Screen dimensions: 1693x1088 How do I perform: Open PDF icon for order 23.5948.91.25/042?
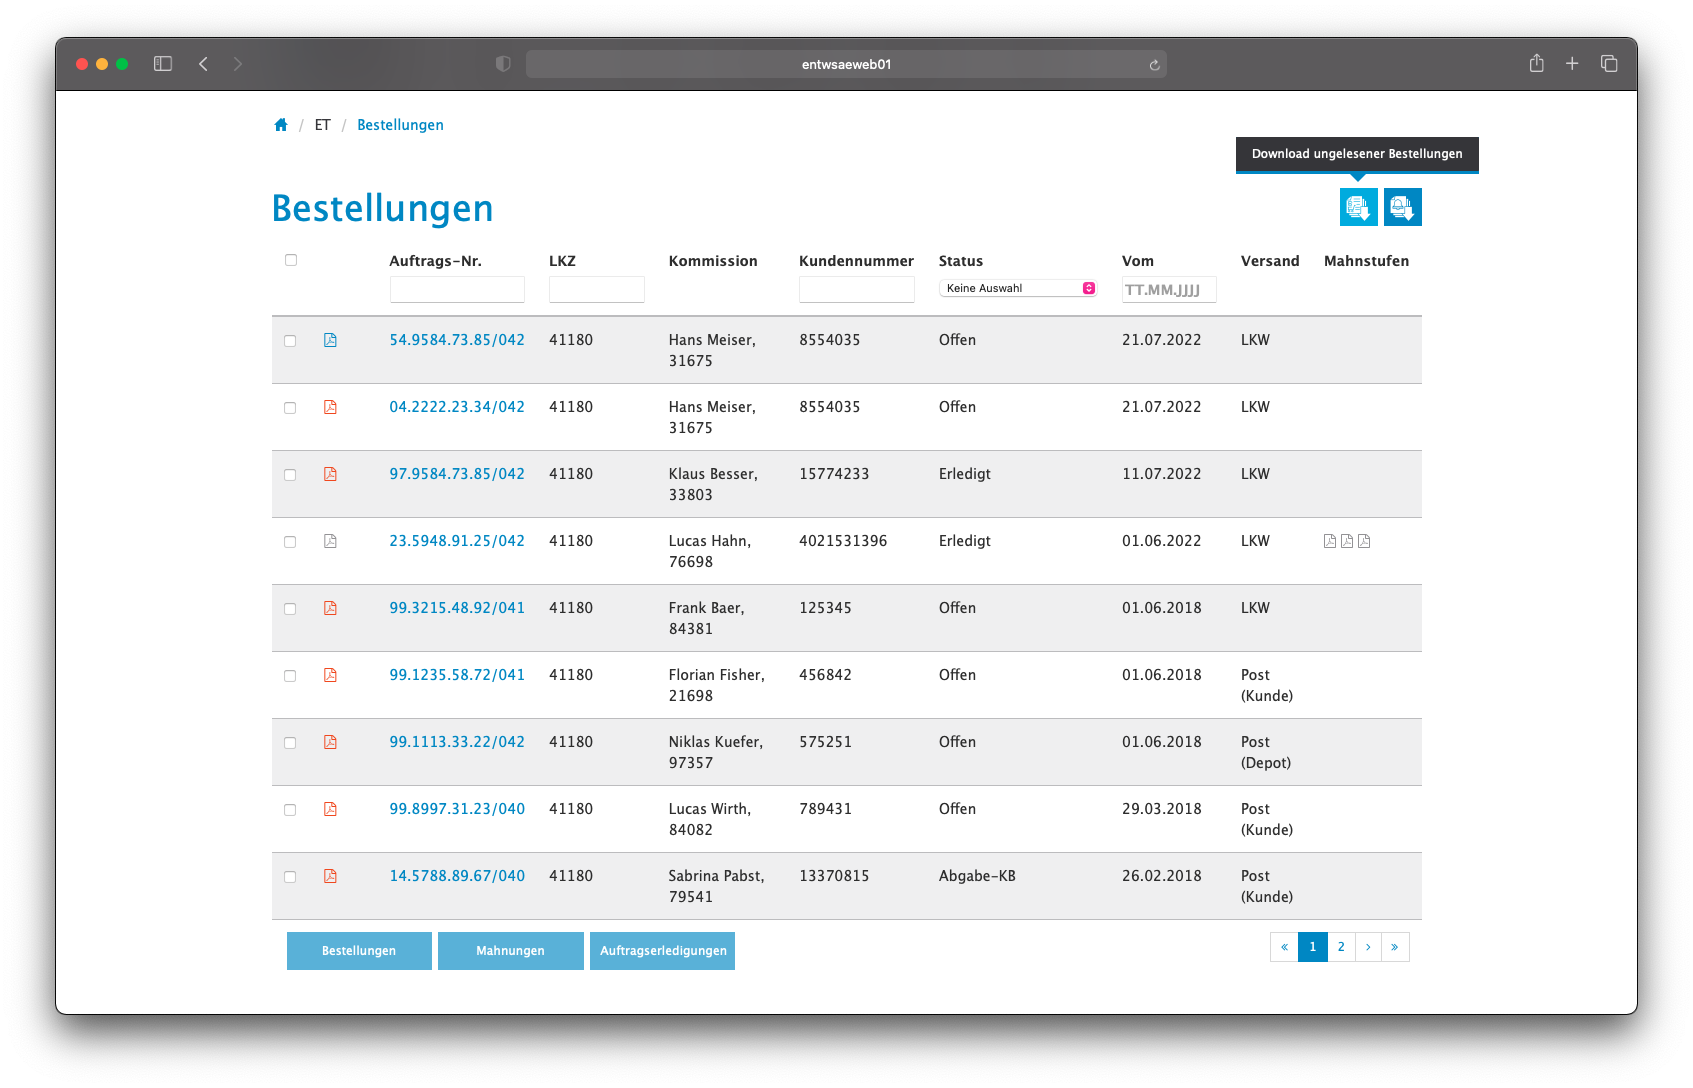[x=330, y=541]
